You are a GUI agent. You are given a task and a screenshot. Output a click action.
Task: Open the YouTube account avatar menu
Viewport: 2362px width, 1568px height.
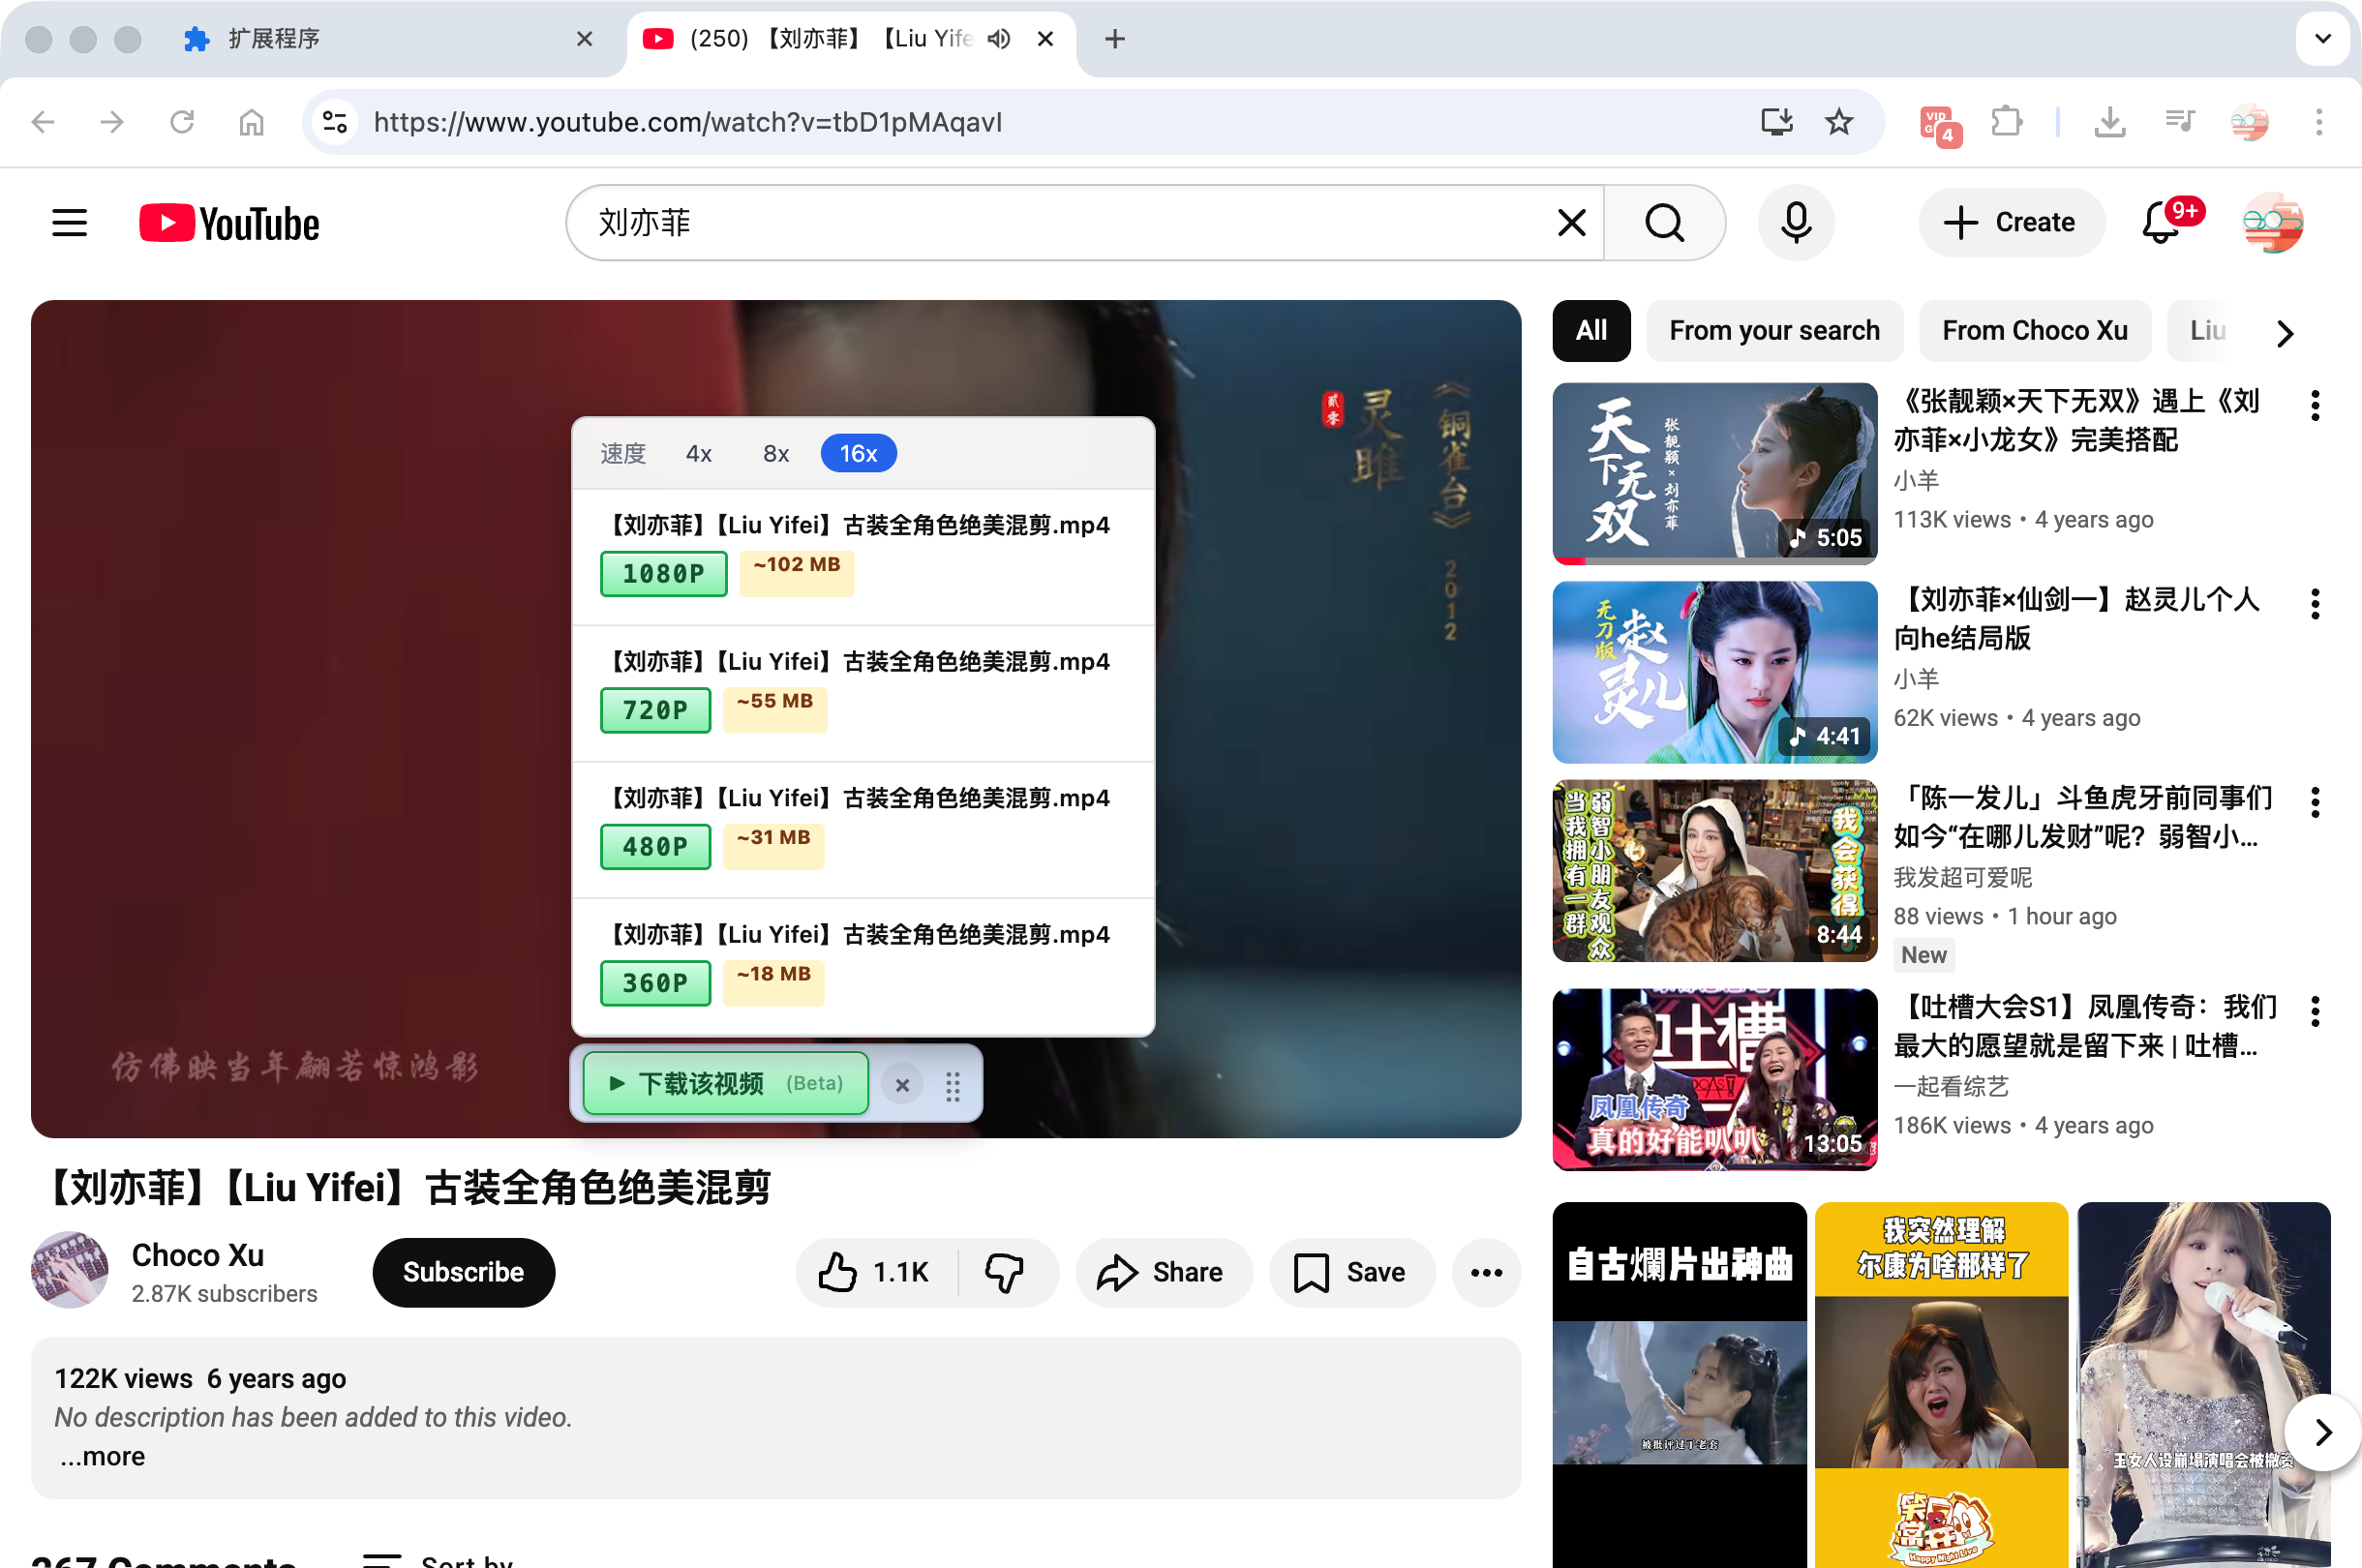click(2273, 222)
